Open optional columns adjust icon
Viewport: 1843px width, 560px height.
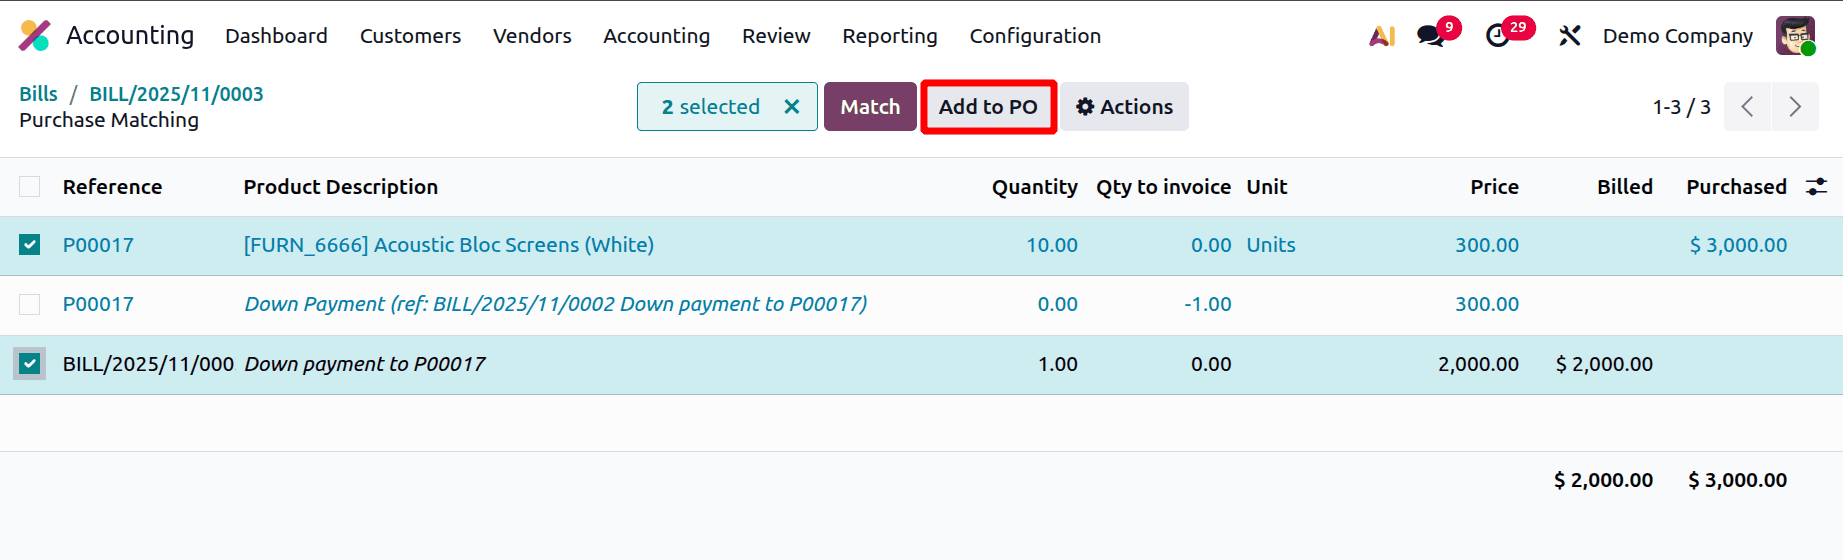(1816, 187)
